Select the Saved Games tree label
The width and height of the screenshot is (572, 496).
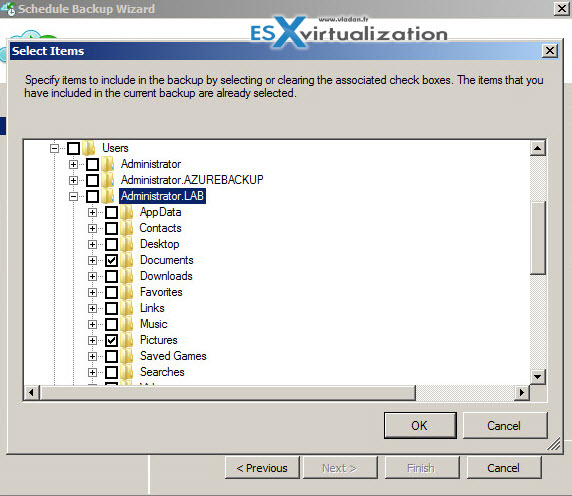[173, 356]
